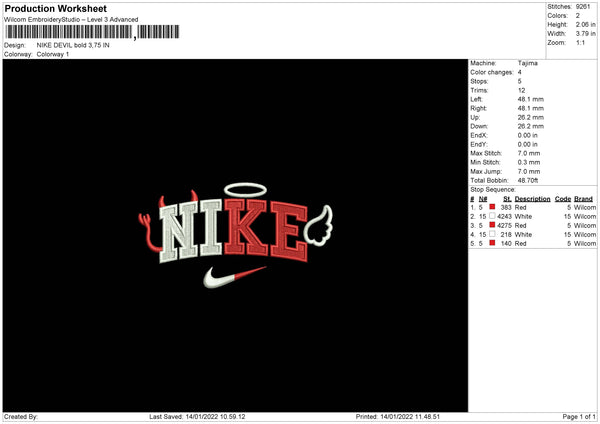Click the Zoom value "1:1"
Viewport: 600px width, 424px height.
click(580, 42)
